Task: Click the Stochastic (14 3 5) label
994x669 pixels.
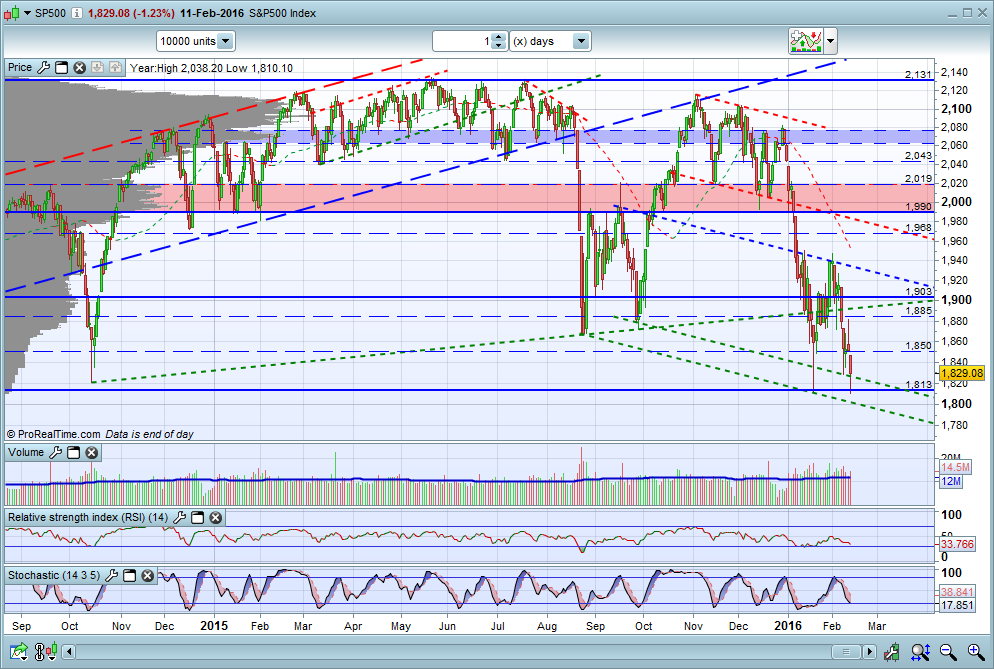Action: click(x=54, y=575)
